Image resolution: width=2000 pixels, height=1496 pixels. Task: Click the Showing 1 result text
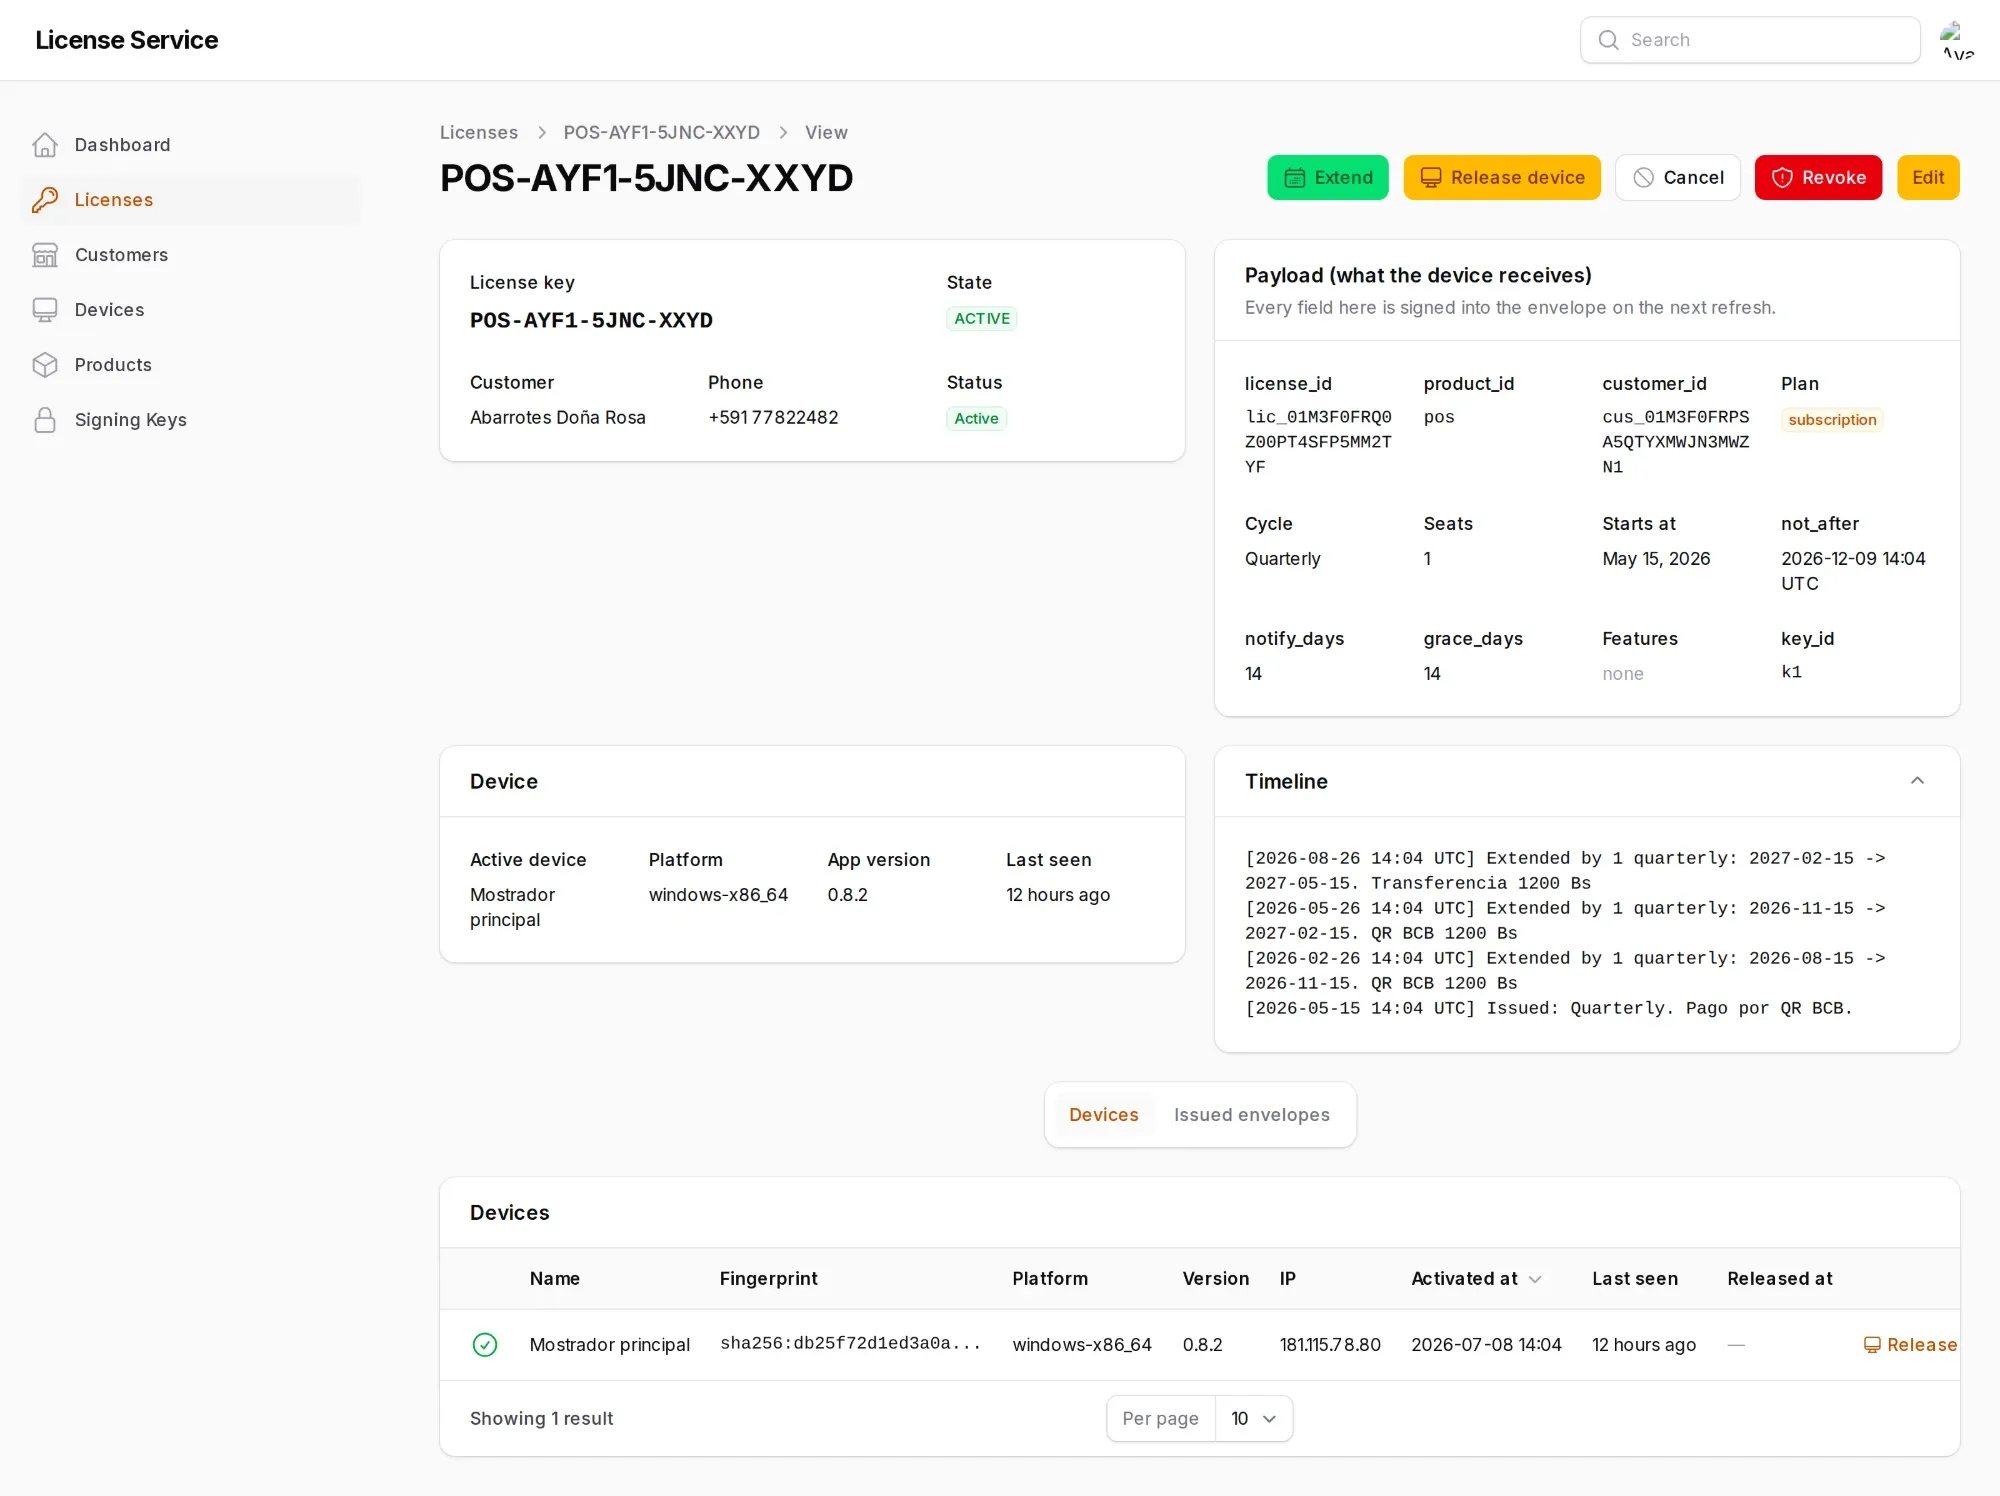541,1419
